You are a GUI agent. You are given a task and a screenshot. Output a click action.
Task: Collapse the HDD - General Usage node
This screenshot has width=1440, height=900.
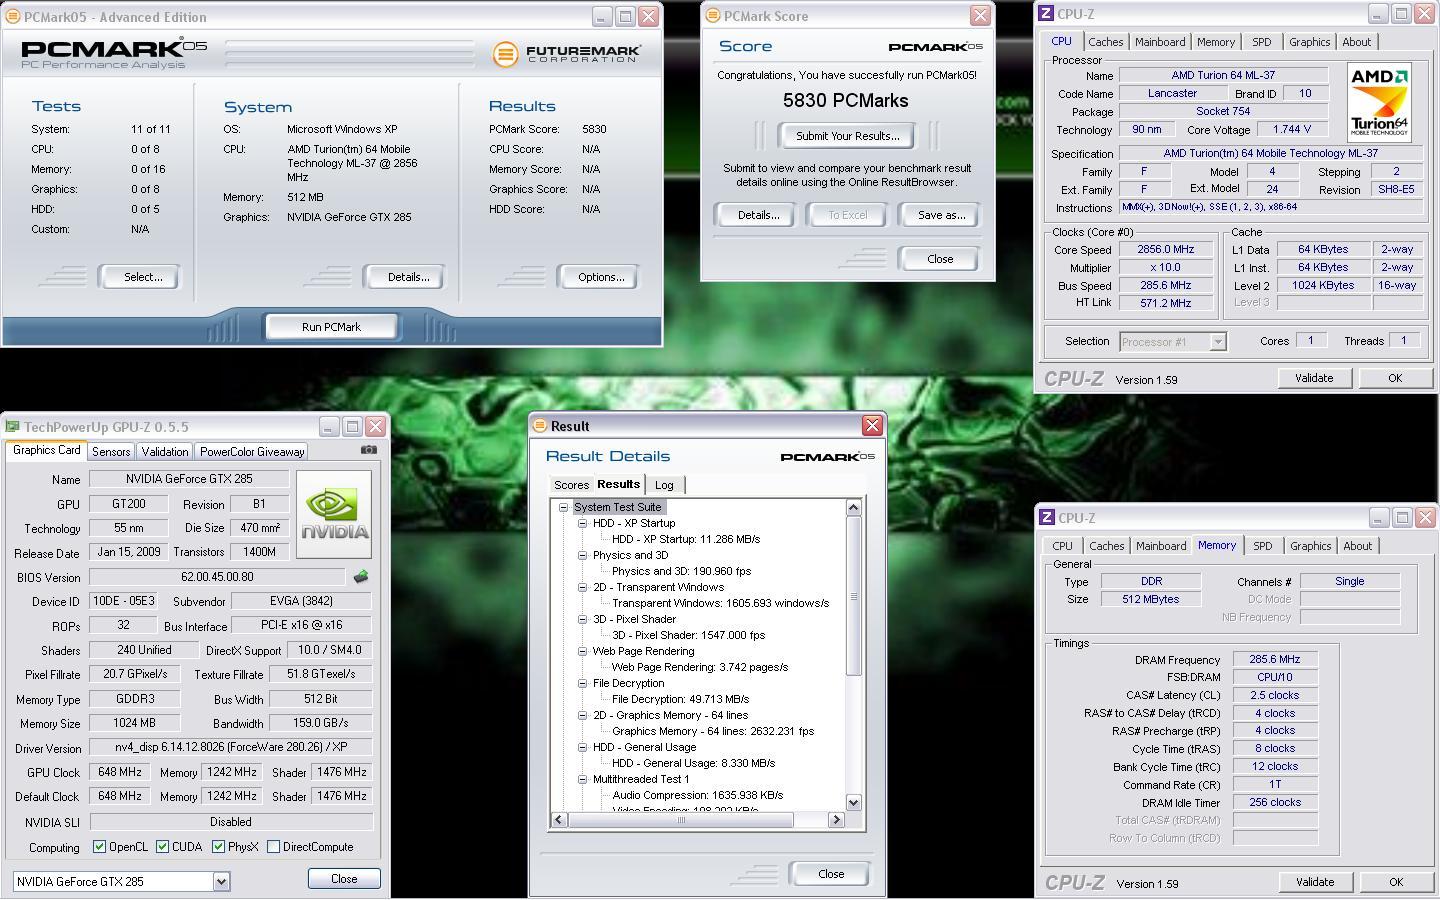pyautogui.click(x=582, y=747)
